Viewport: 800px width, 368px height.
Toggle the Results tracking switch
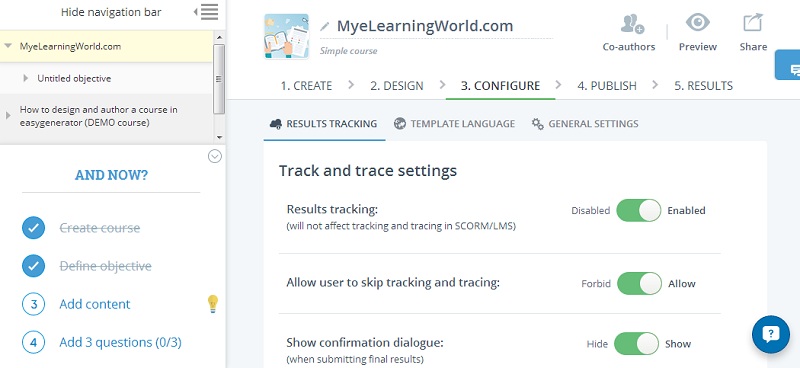pyautogui.click(x=638, y=210)
